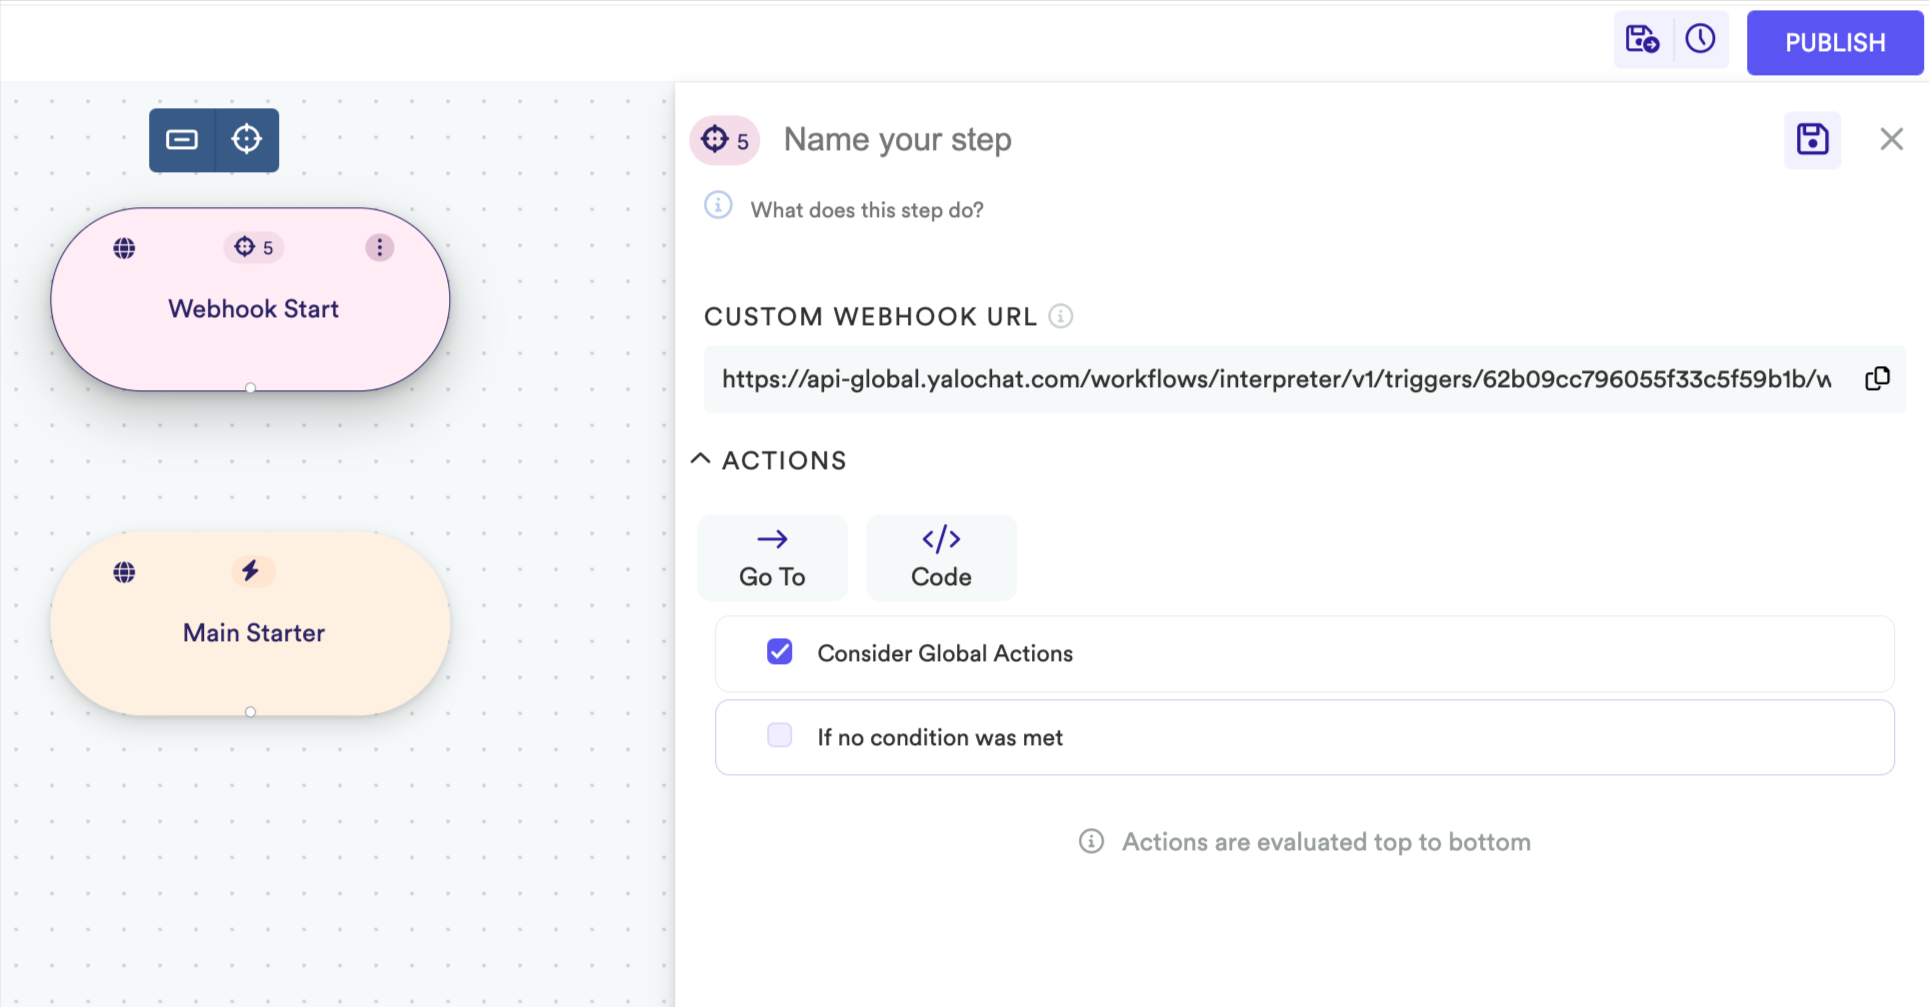
Task: Click the card view canvas toolbar icon
Action: click(x=182, y=140)
